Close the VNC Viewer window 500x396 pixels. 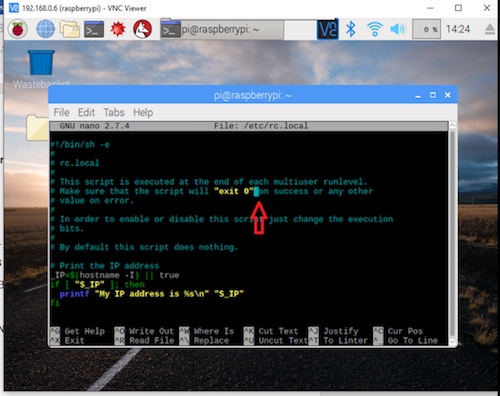pos(487,8)
